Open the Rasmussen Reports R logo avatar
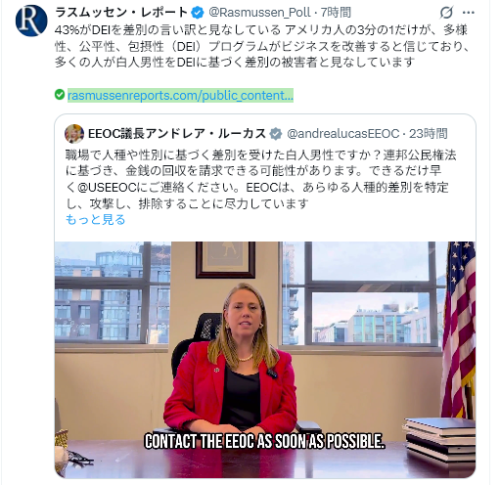500x485 pixels. pos(31,21)
